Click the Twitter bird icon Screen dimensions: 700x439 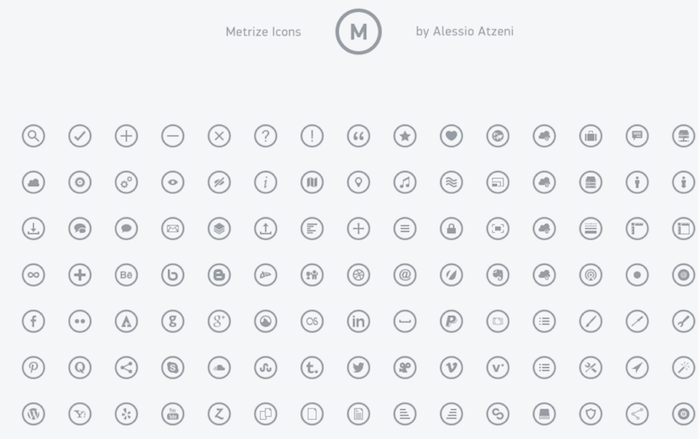point(358,367)
